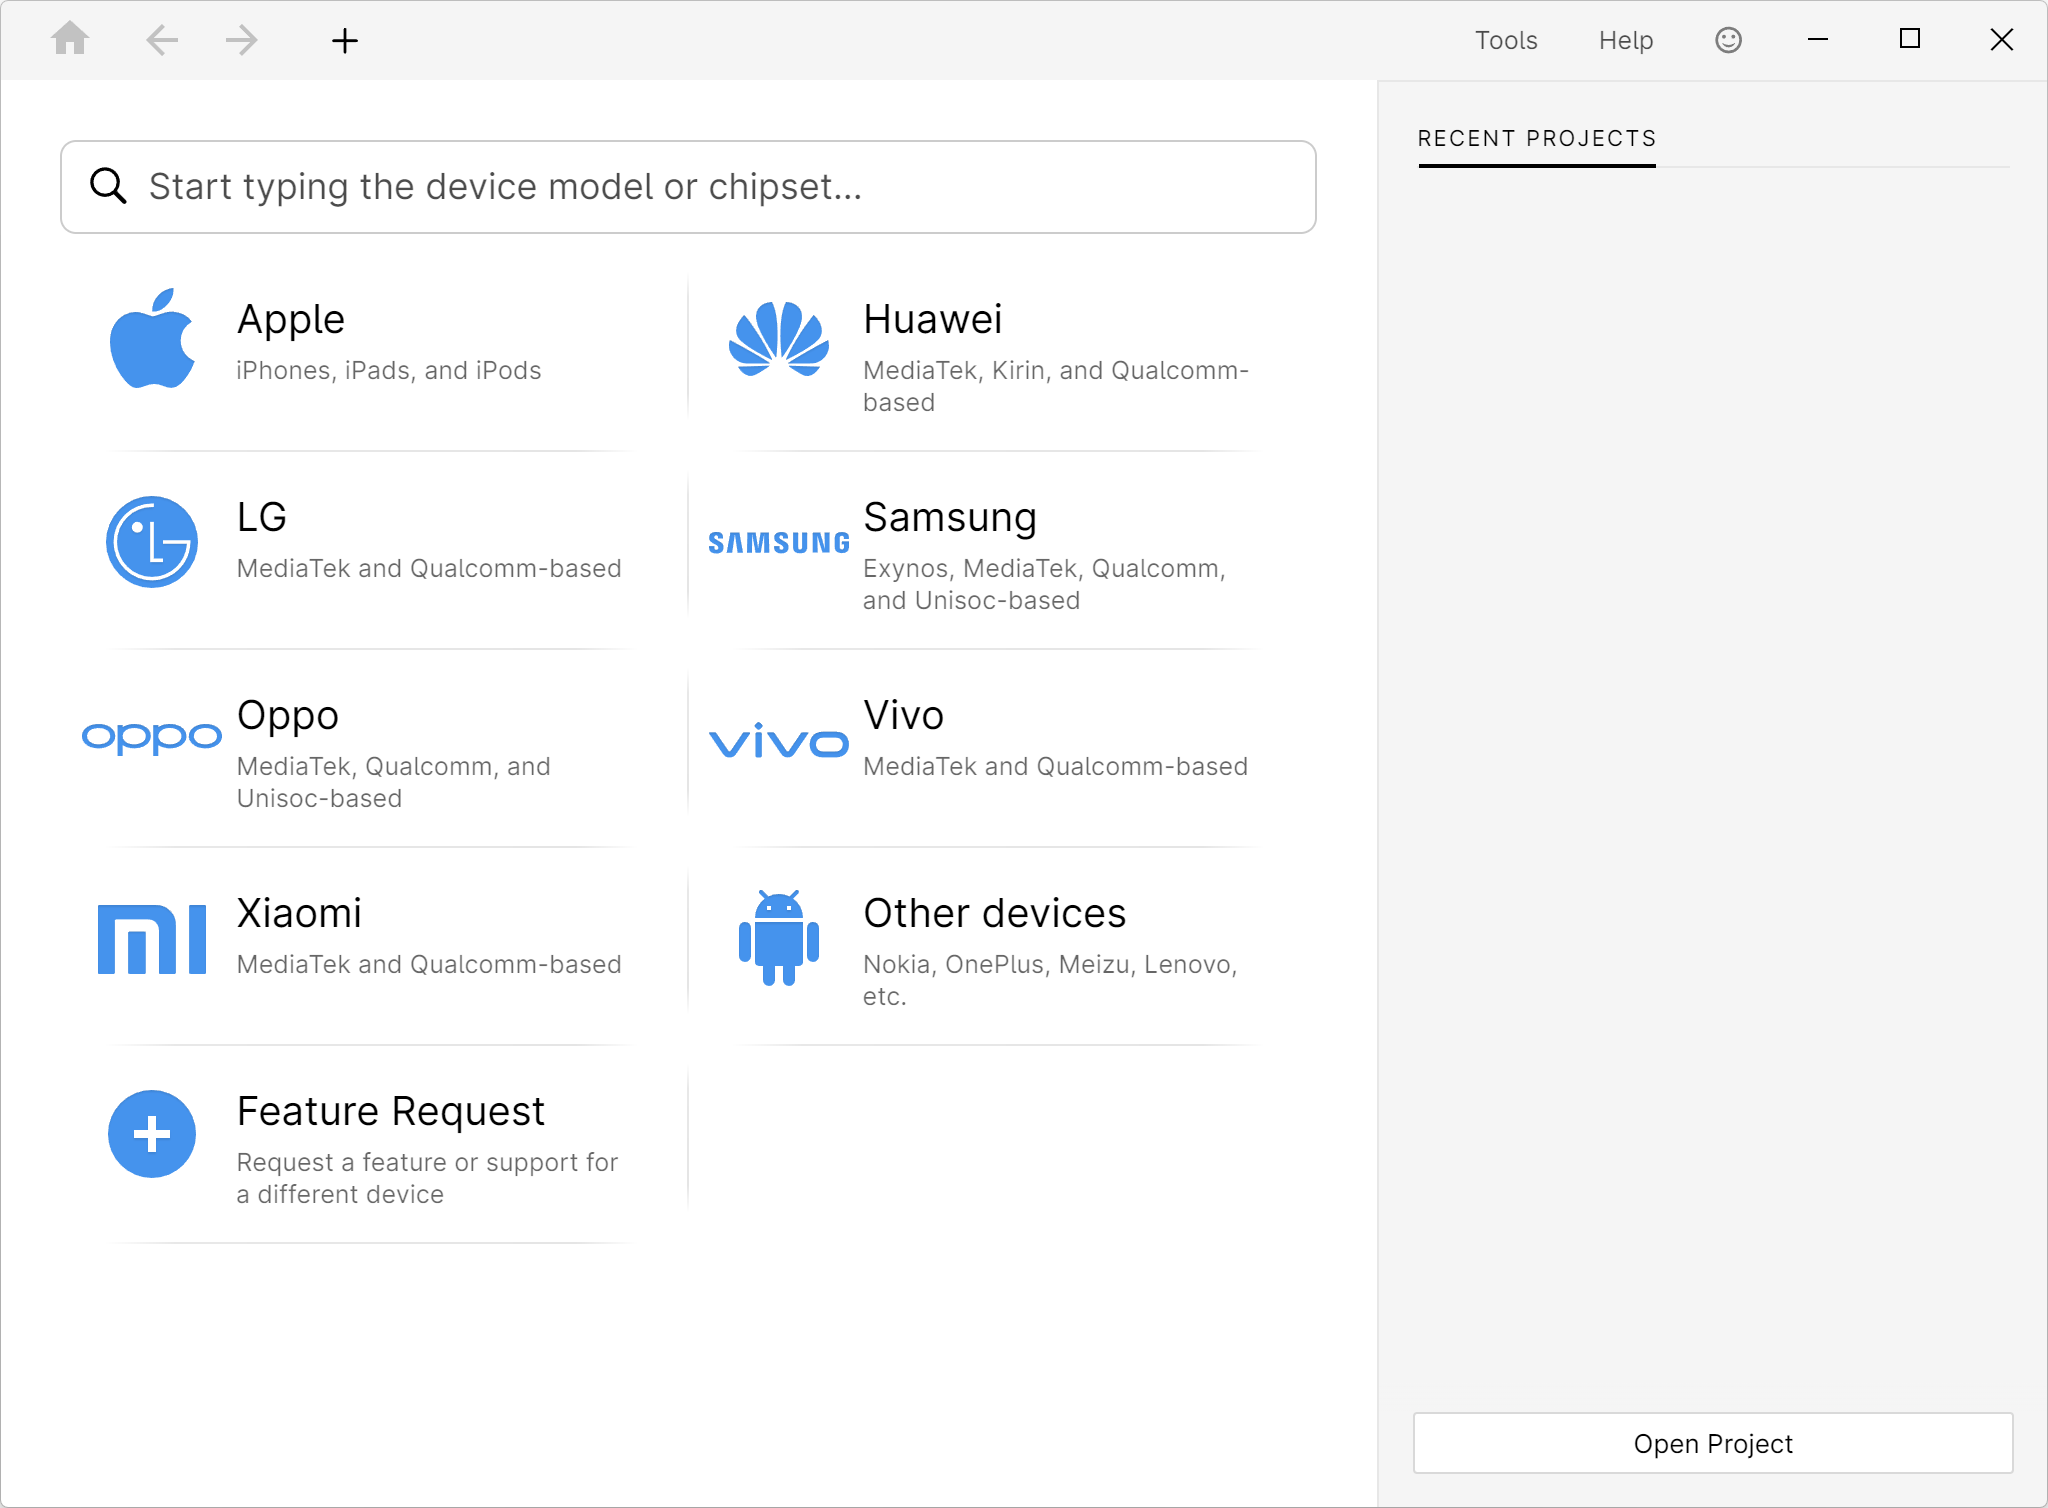Open the LG device category title
The image size is (2048, 1508).
click(262, 517)
